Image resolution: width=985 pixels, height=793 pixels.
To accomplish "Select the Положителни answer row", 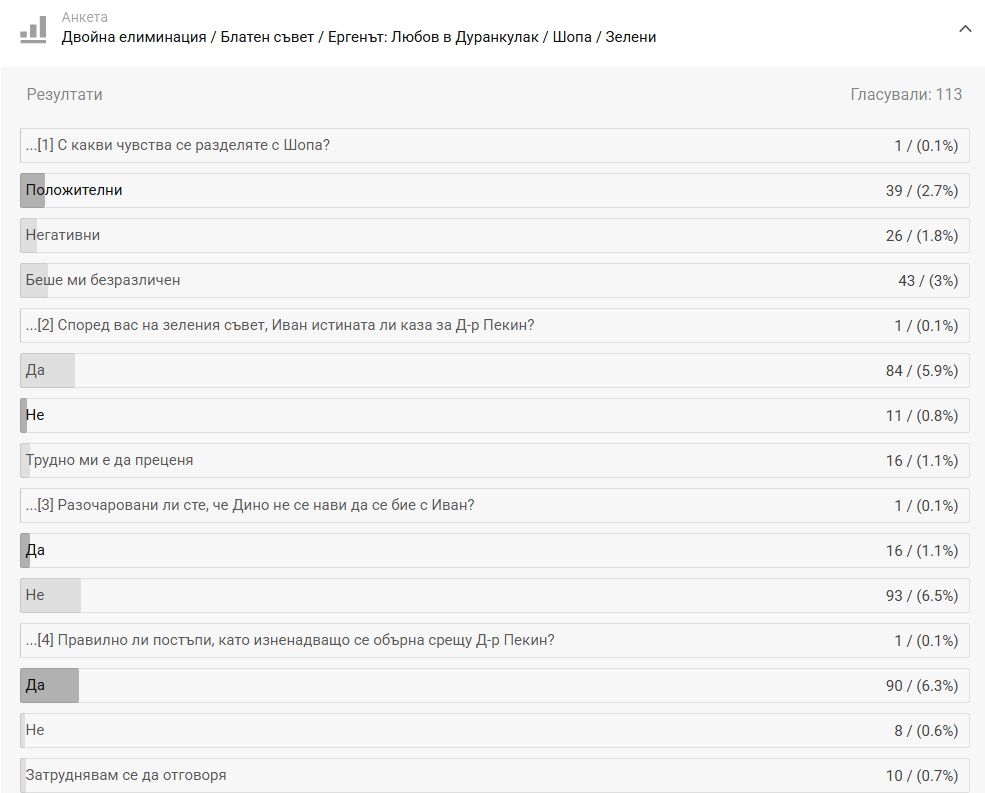I will (x=494, y=190).
